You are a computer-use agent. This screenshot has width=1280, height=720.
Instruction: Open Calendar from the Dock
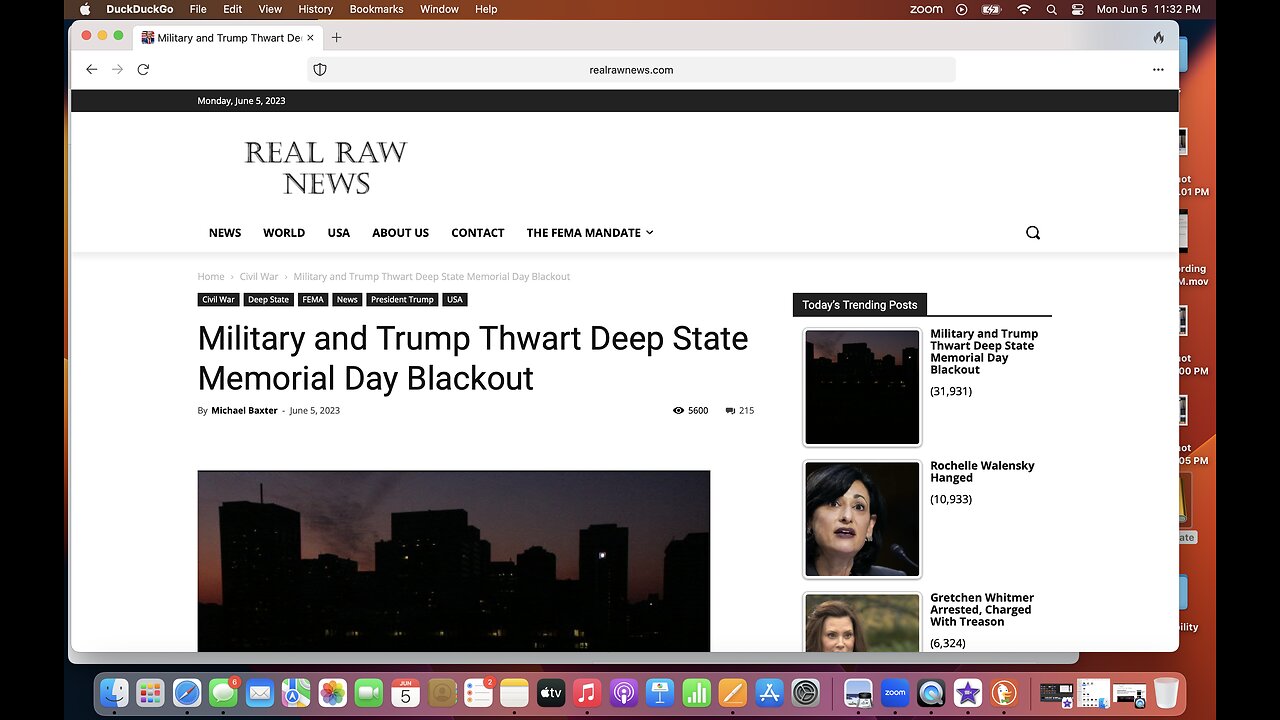[405, 692]
